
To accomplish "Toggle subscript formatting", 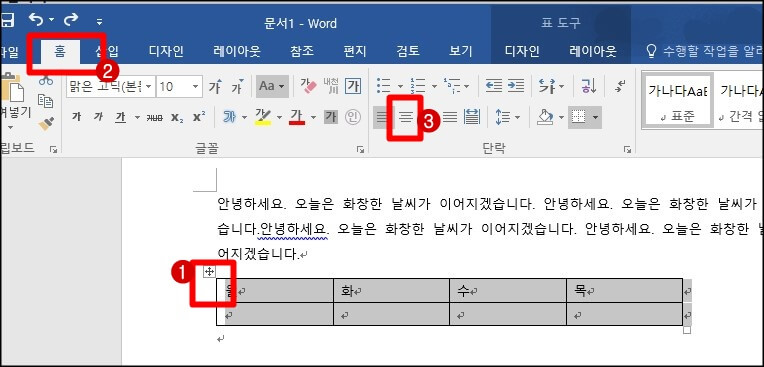I will coord(176,117).
